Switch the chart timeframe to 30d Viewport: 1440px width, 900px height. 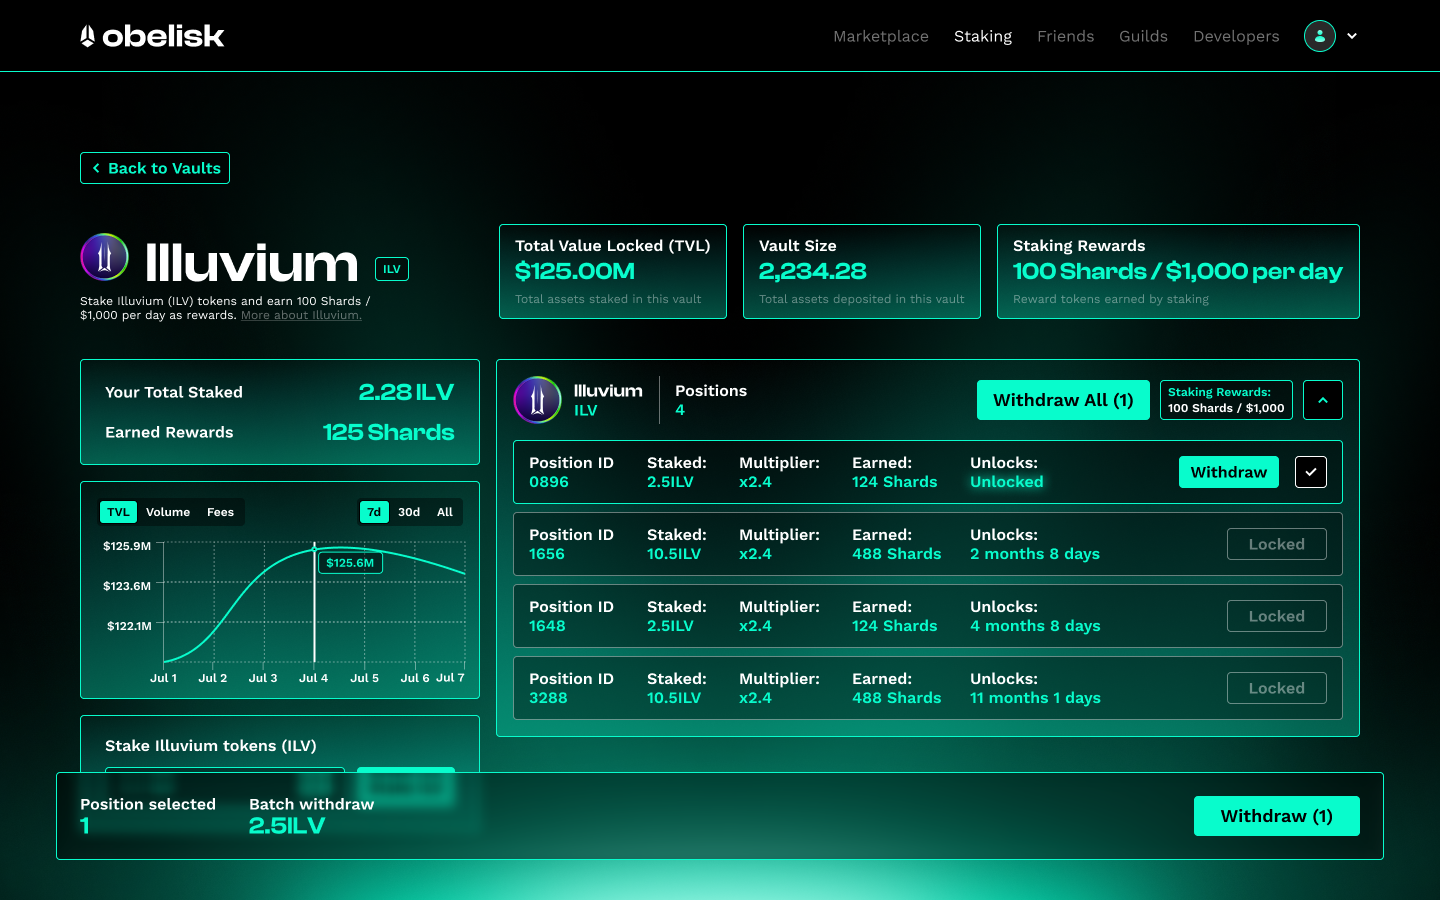[408, 511]
